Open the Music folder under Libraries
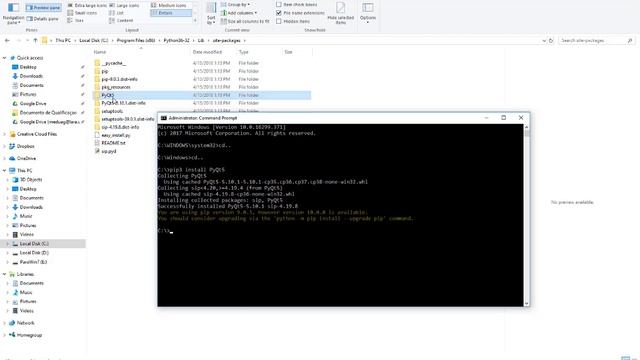 coord(26,292)
